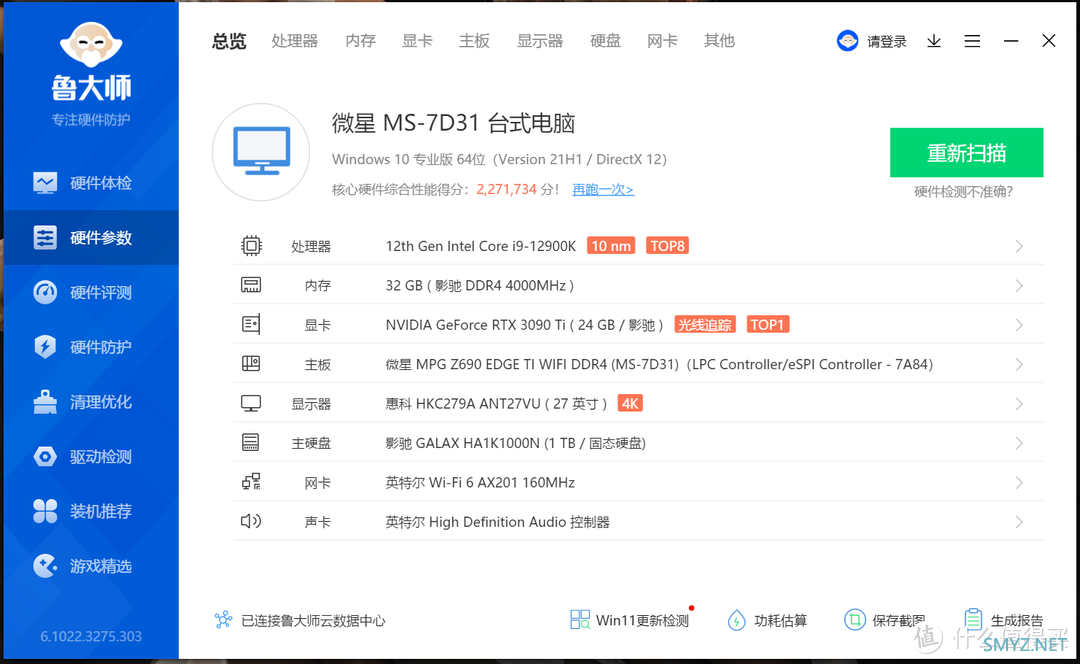The width and height of the screenshot is (1080, 664).
Task: Open 硬件体检 hardware checkup in sidebar
Action: point(91,183)
